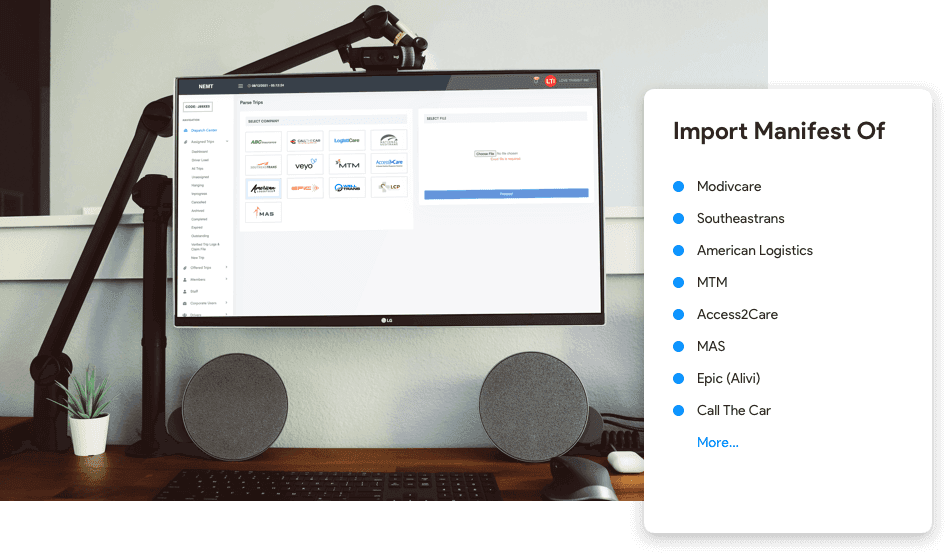Select the EPIC company logo tile
The height and width of the screenshot is (554, 948).
pos(305,188)
